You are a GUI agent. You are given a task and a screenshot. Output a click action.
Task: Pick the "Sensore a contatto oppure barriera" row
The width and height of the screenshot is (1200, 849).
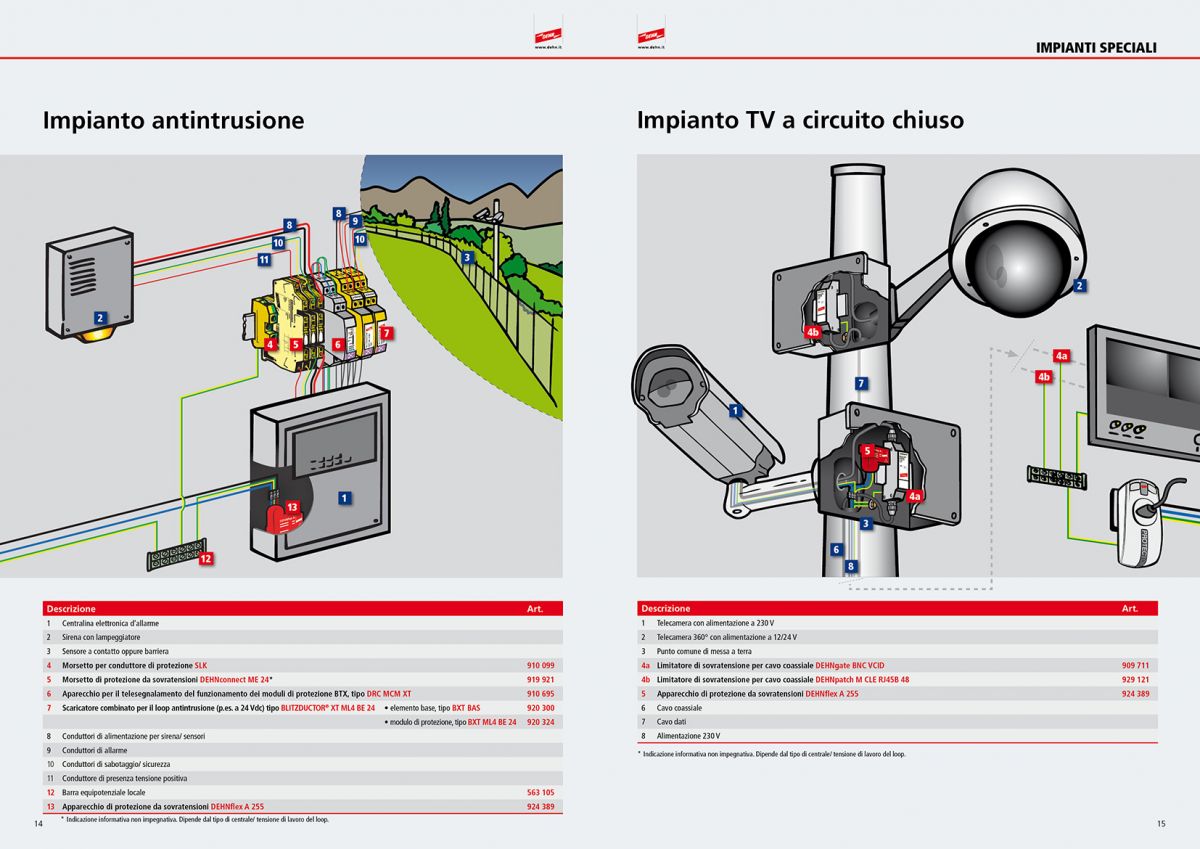(x=303, y=651)
